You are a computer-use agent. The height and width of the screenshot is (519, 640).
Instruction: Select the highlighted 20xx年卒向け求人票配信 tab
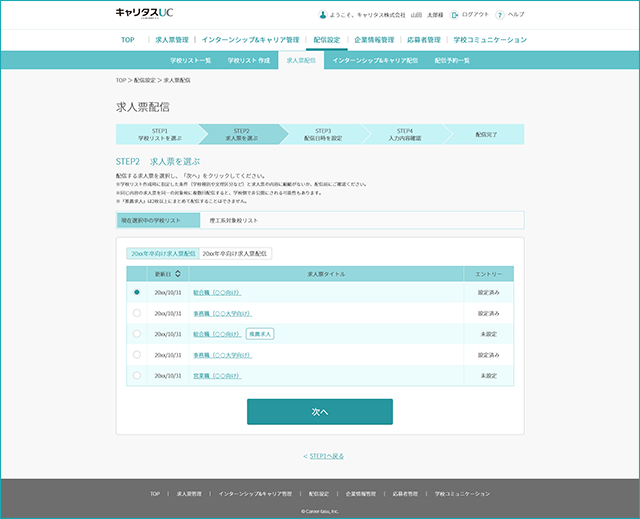tap(163, 253)
